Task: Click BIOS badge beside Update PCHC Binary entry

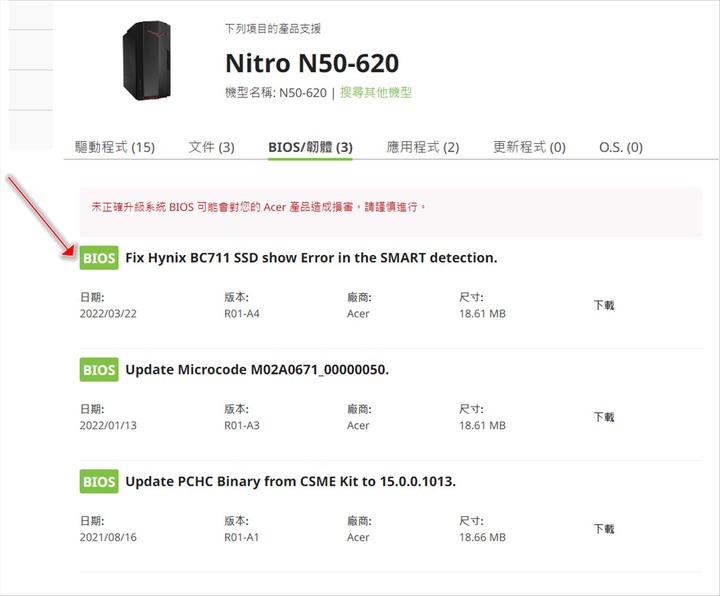Action: point(99,481)
